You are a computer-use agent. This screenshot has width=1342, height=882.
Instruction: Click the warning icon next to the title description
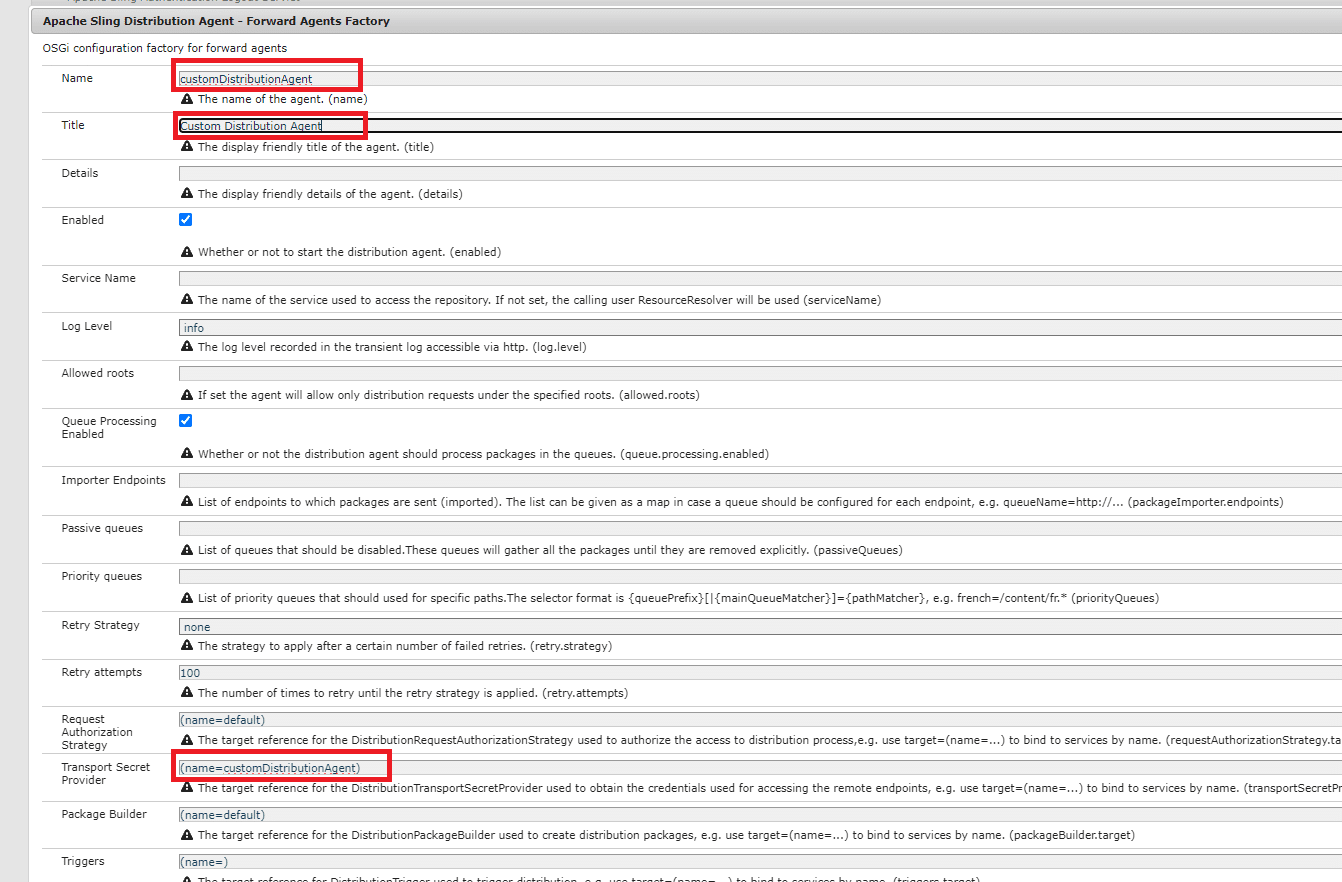click(186, 147)
